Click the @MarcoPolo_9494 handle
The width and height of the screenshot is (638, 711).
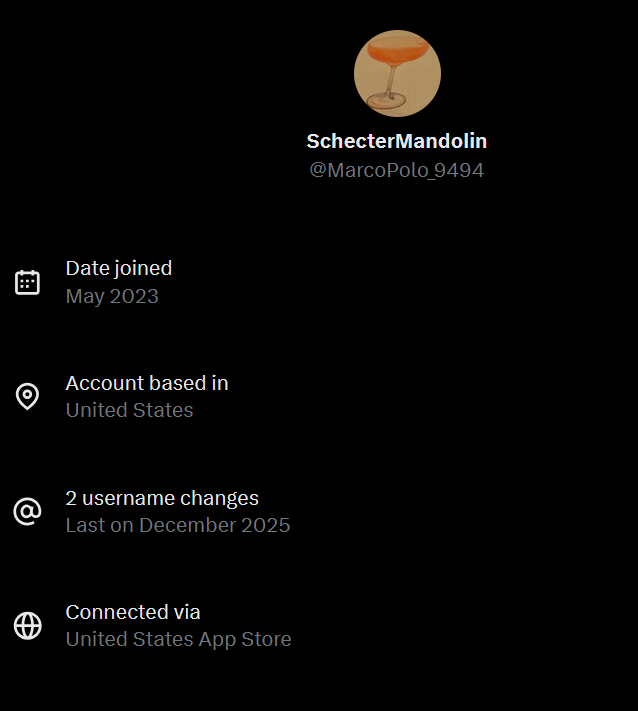pyautogui.click(x=397, y=170)
